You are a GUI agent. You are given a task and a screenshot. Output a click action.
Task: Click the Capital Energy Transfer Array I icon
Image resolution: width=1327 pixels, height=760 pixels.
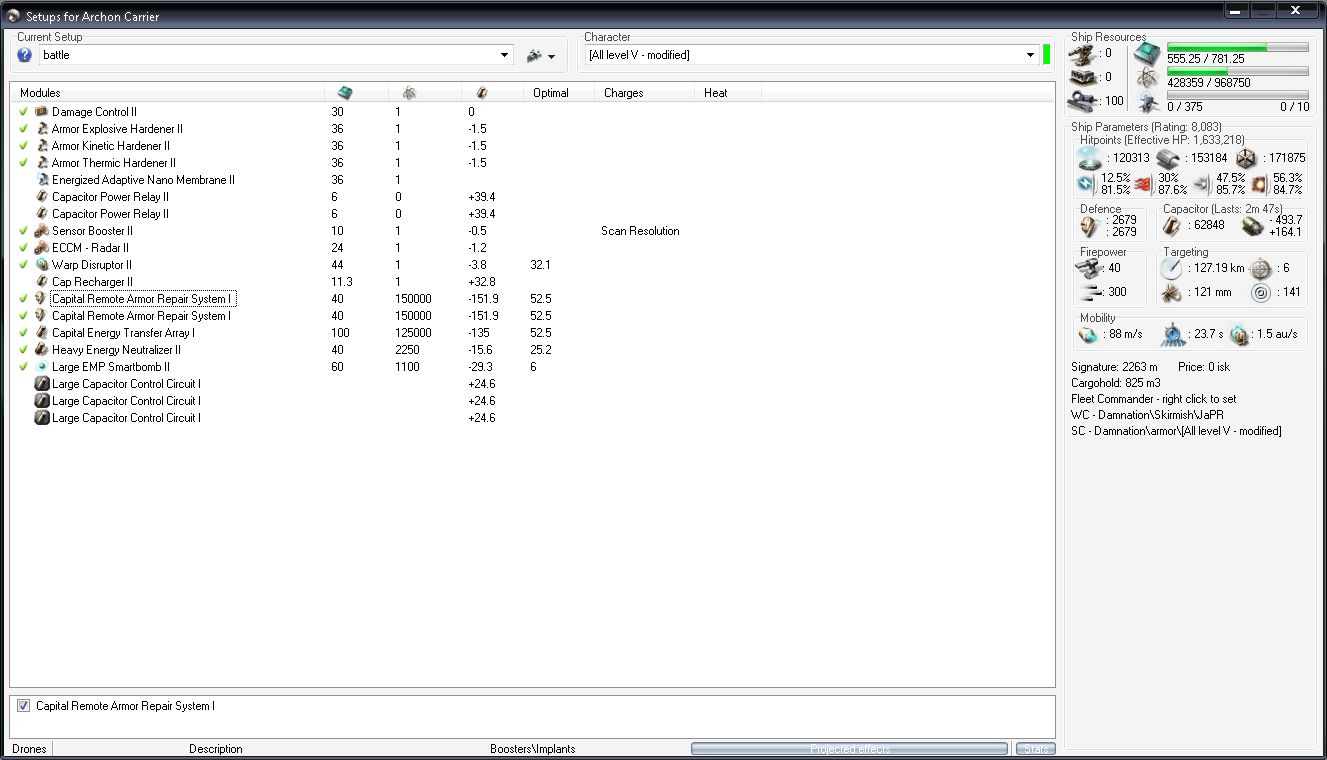coord(42,333)
